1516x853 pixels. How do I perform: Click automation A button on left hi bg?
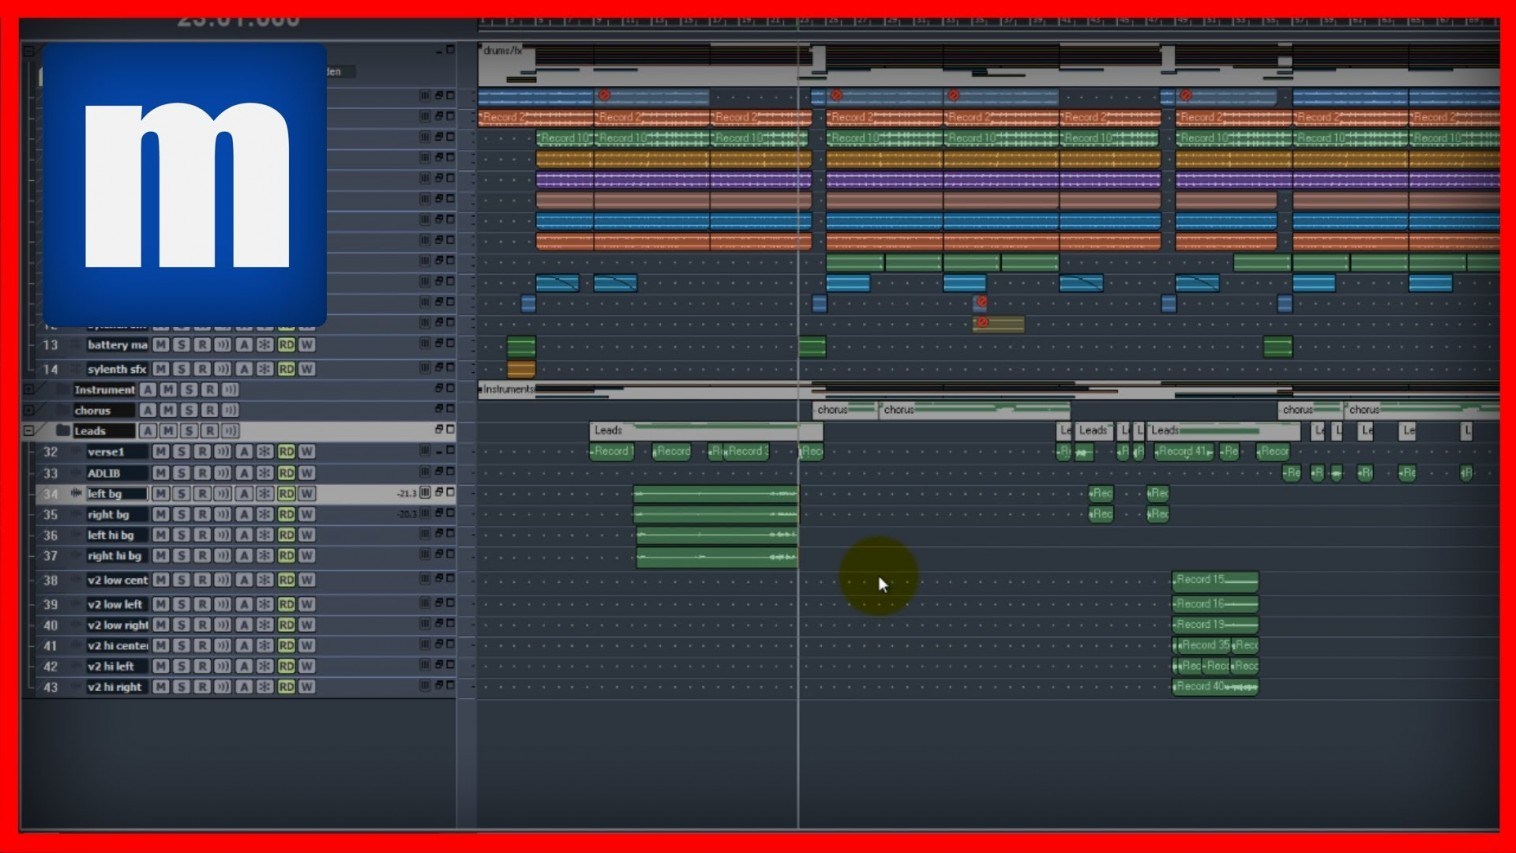(244, 536)
